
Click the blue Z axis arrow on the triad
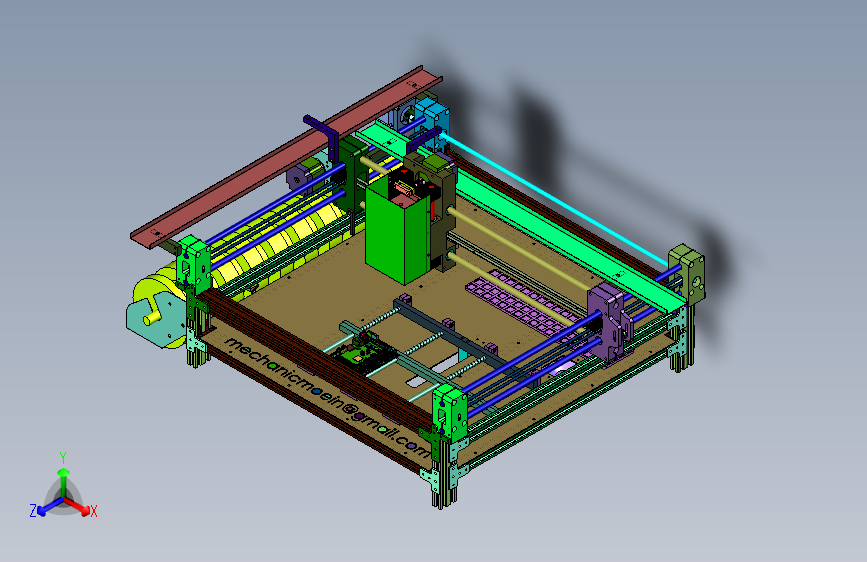(49, 507)
